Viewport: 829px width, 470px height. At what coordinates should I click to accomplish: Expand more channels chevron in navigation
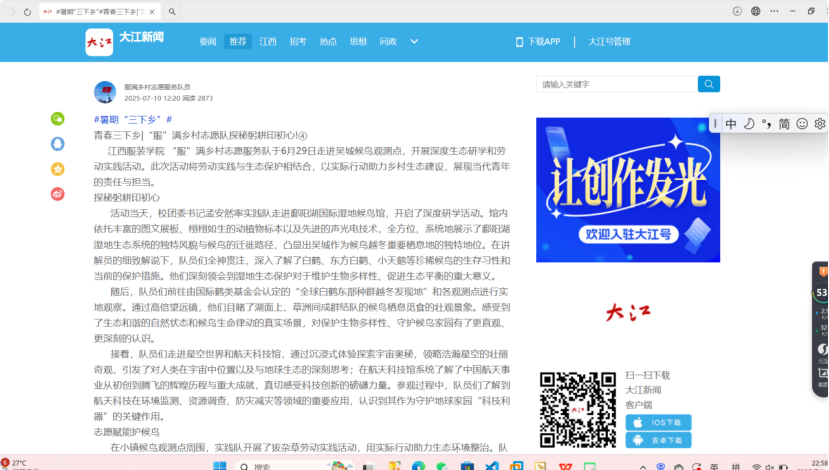[x=415, y=42]
